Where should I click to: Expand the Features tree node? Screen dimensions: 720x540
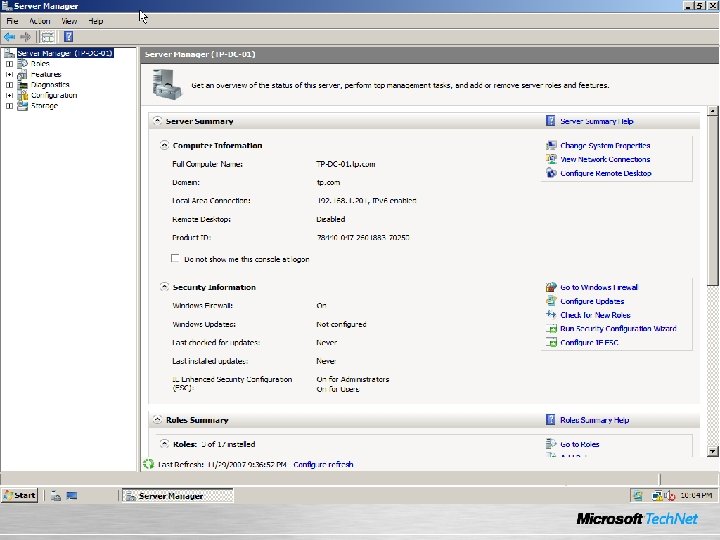(9, 74)
